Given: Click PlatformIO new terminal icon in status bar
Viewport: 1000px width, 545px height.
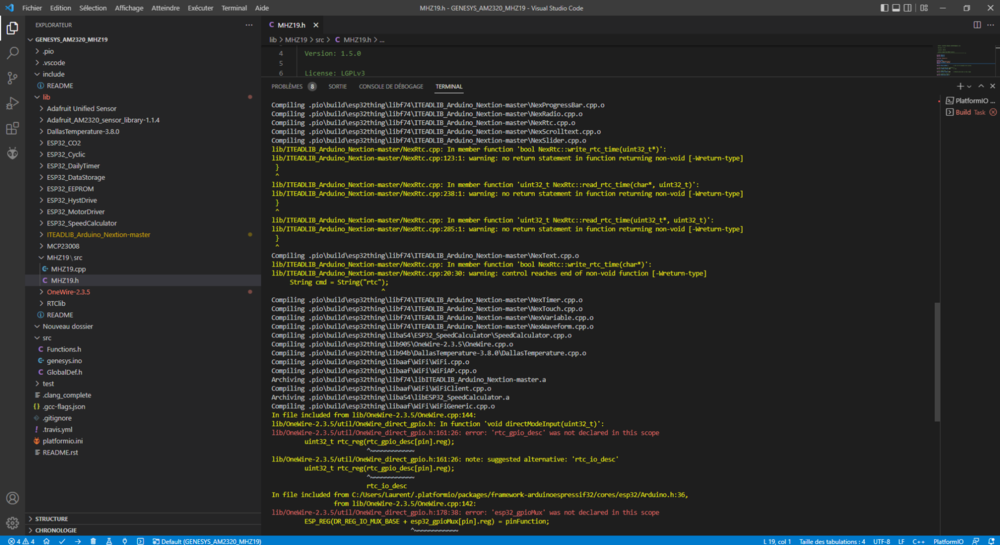Looking at the screenshot, I should coord(140,541).
